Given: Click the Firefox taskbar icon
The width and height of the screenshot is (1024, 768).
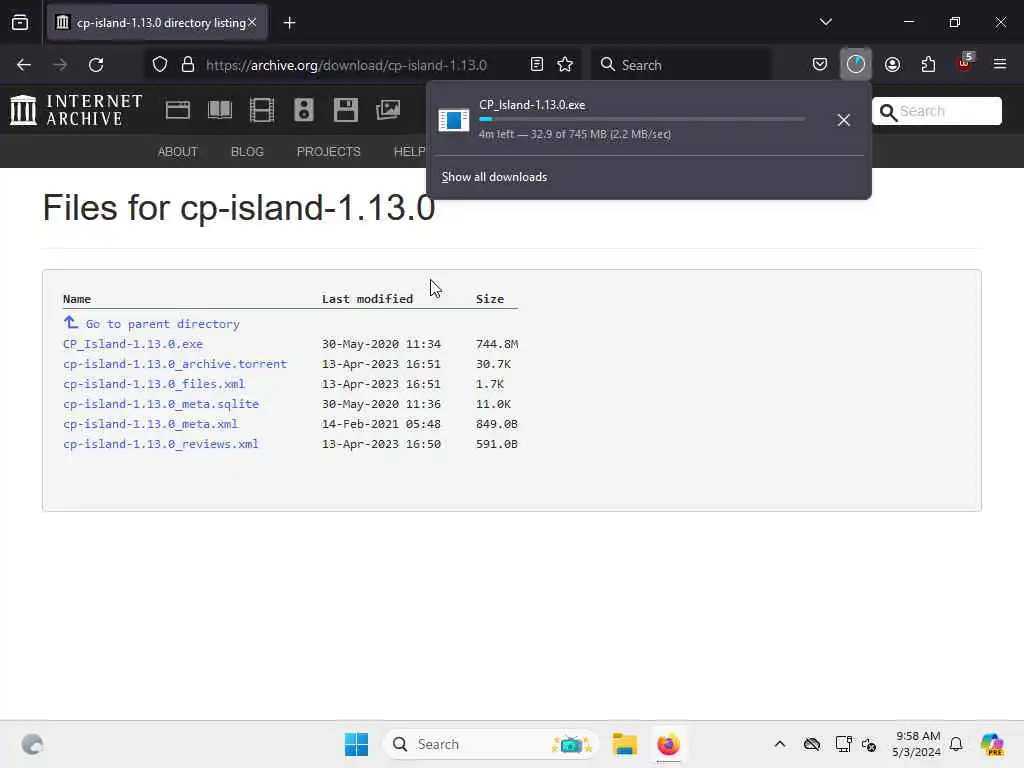Looking at the screenshot, I should point(668,744).
